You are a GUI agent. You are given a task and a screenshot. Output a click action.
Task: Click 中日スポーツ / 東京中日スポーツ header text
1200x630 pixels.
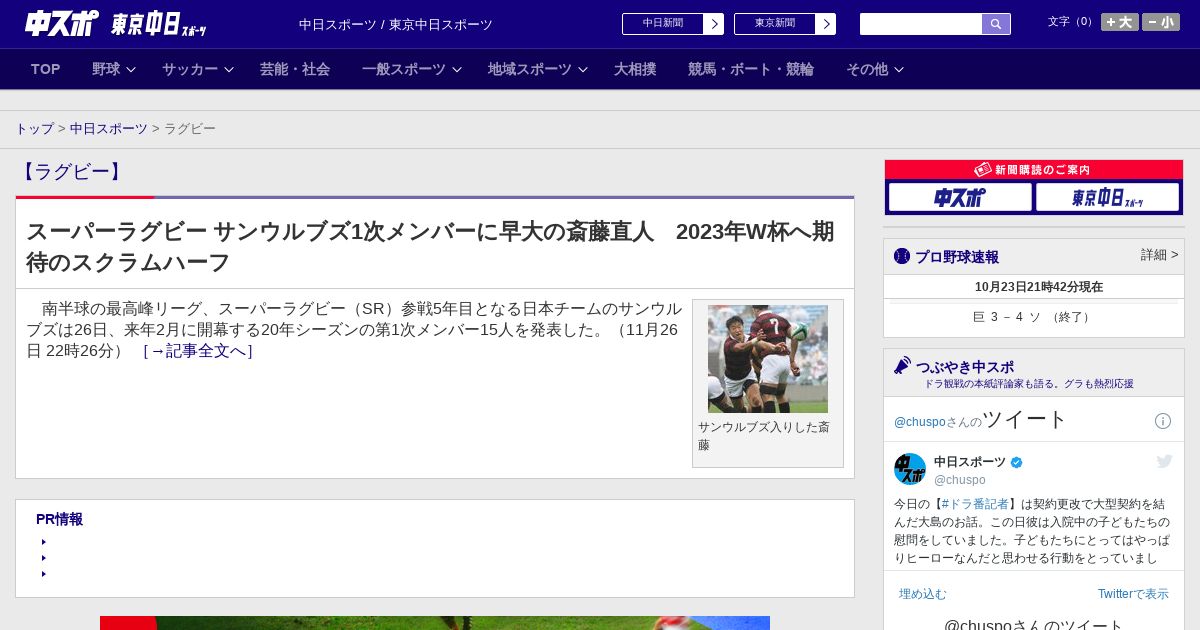[x=396, y=25]
